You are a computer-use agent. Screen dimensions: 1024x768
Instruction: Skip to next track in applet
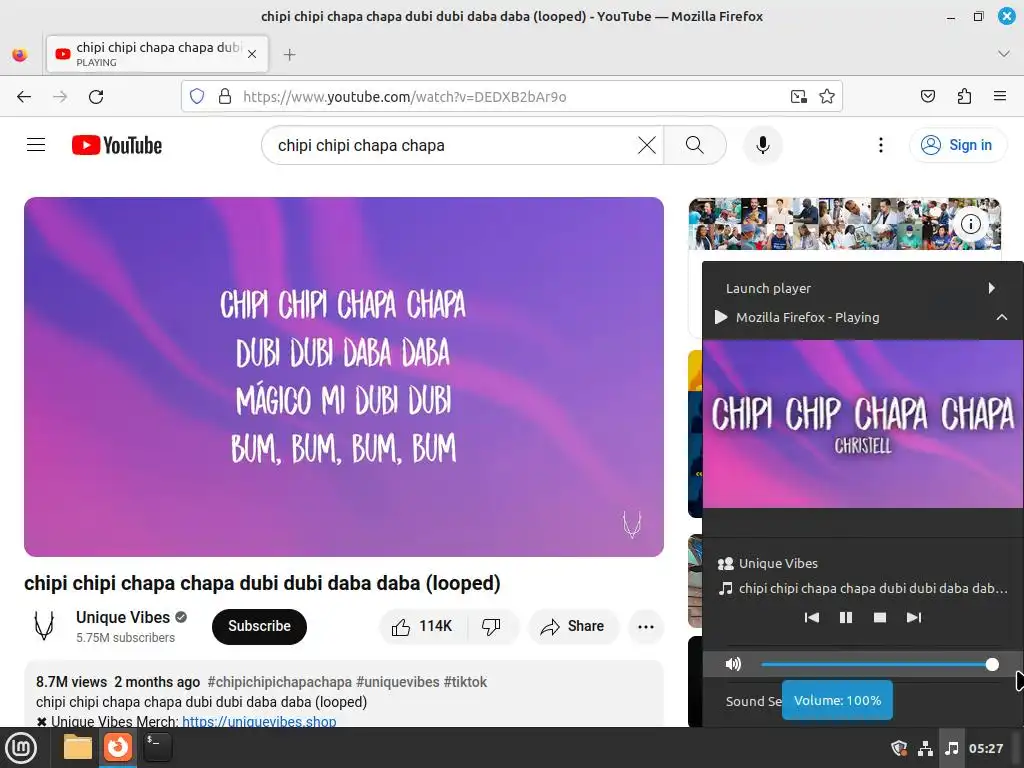(x=914, y=617)
